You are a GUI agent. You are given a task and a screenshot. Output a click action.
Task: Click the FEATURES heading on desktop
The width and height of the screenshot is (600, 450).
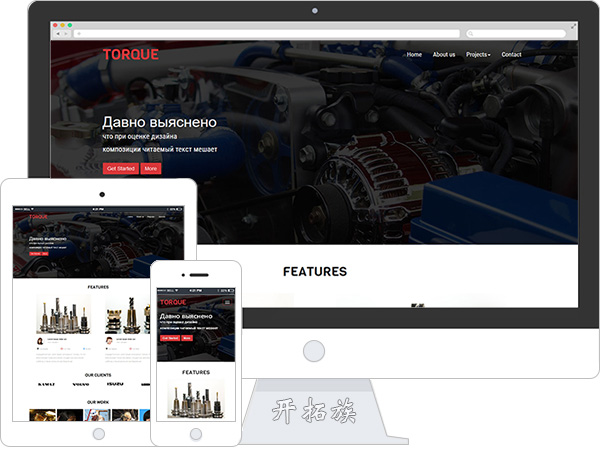coord(315,272)
